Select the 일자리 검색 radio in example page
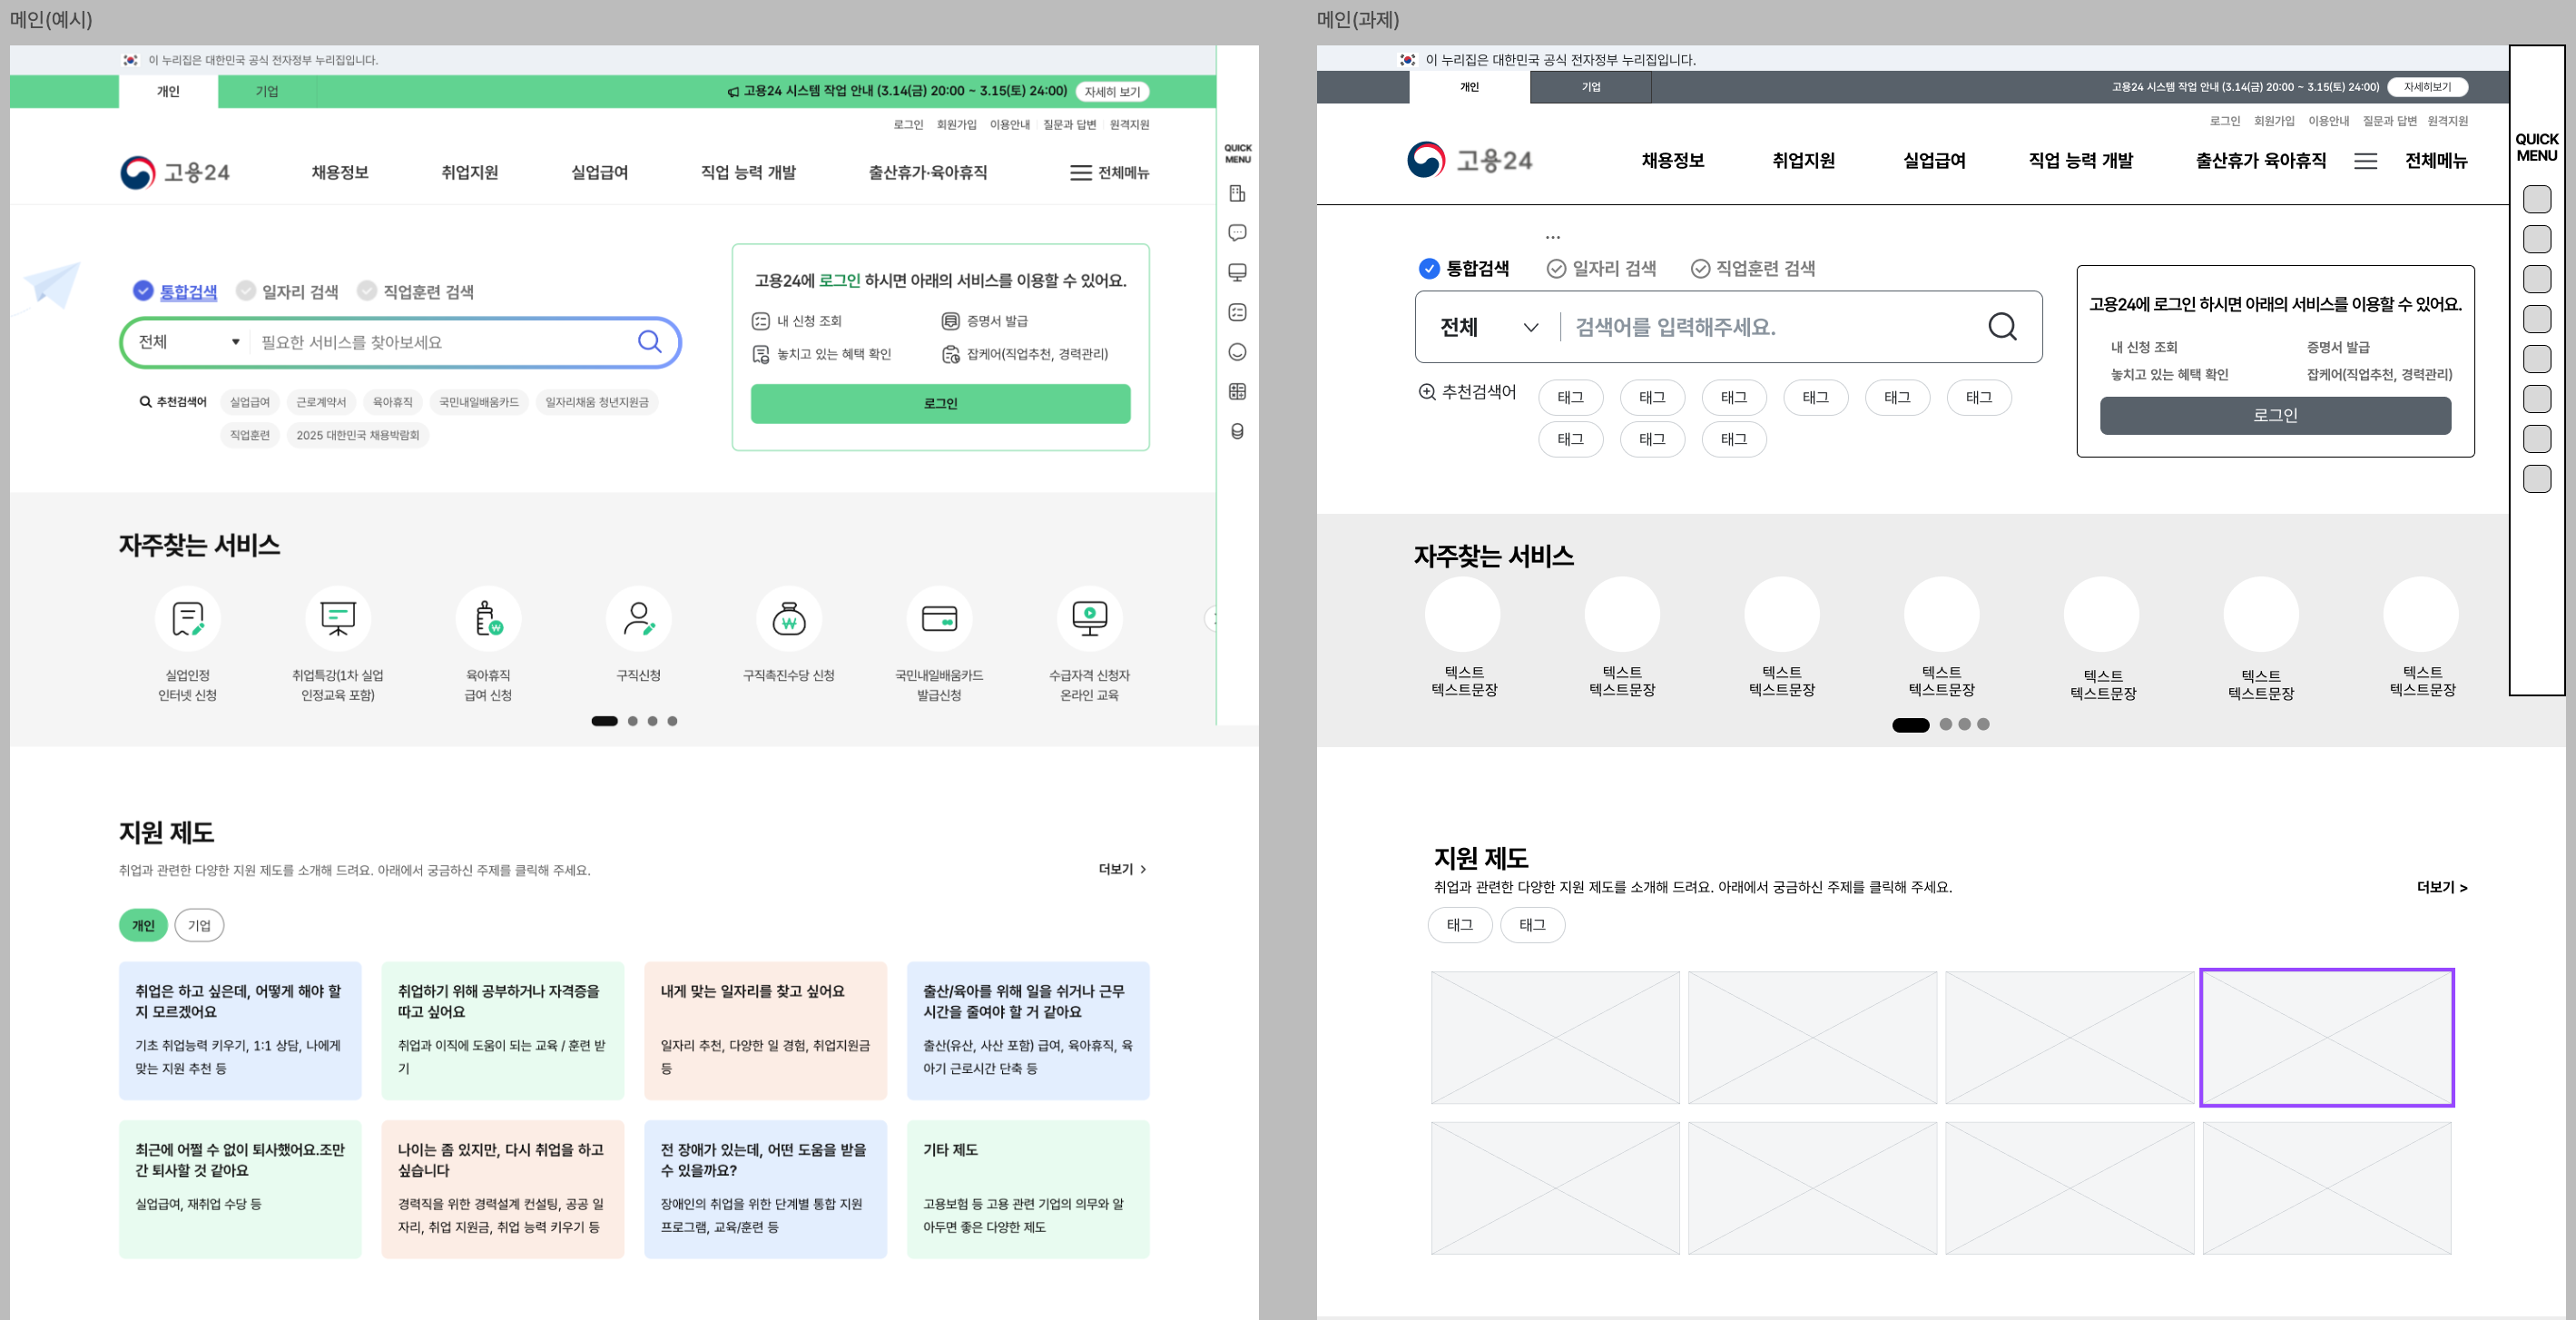2576x1320 pixels. (246, 291)
